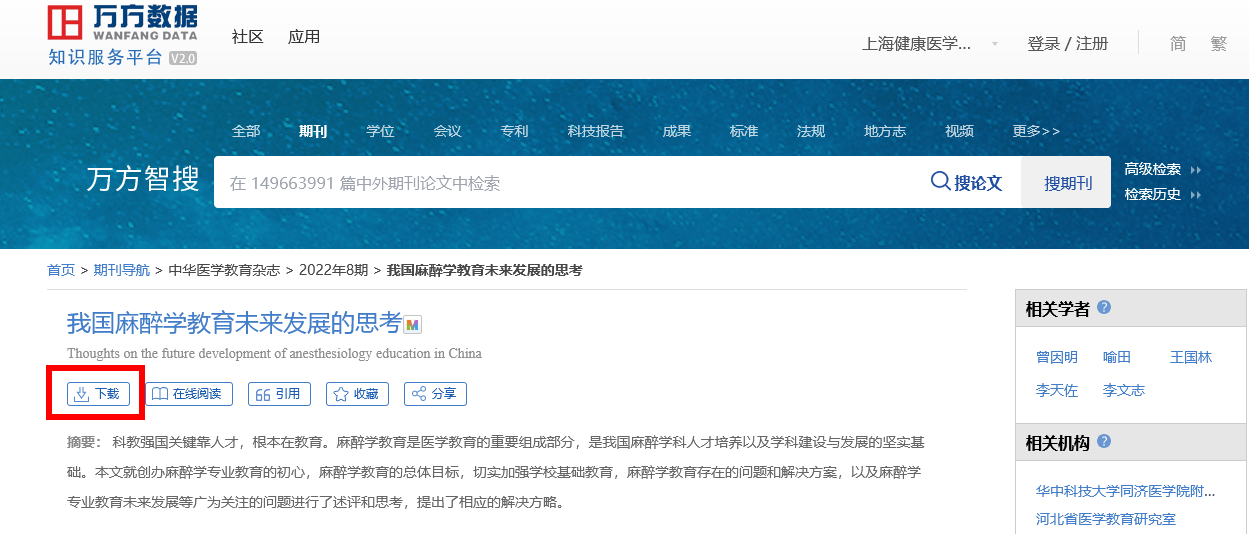This screenshot has height=534, width=1249.
Task: Add to favorites with 收藏 star
Action: point(356,394)
